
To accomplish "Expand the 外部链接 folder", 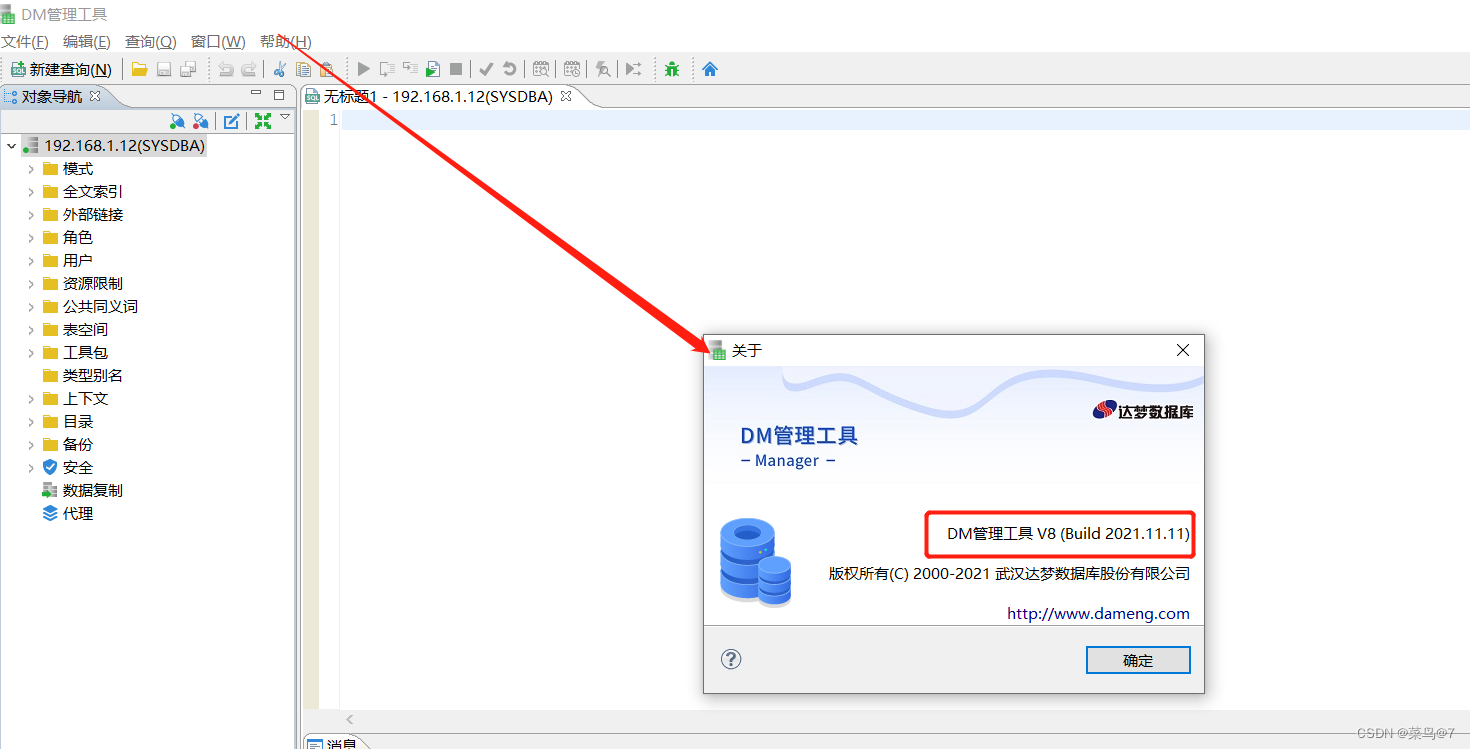I will click(31, 215).
